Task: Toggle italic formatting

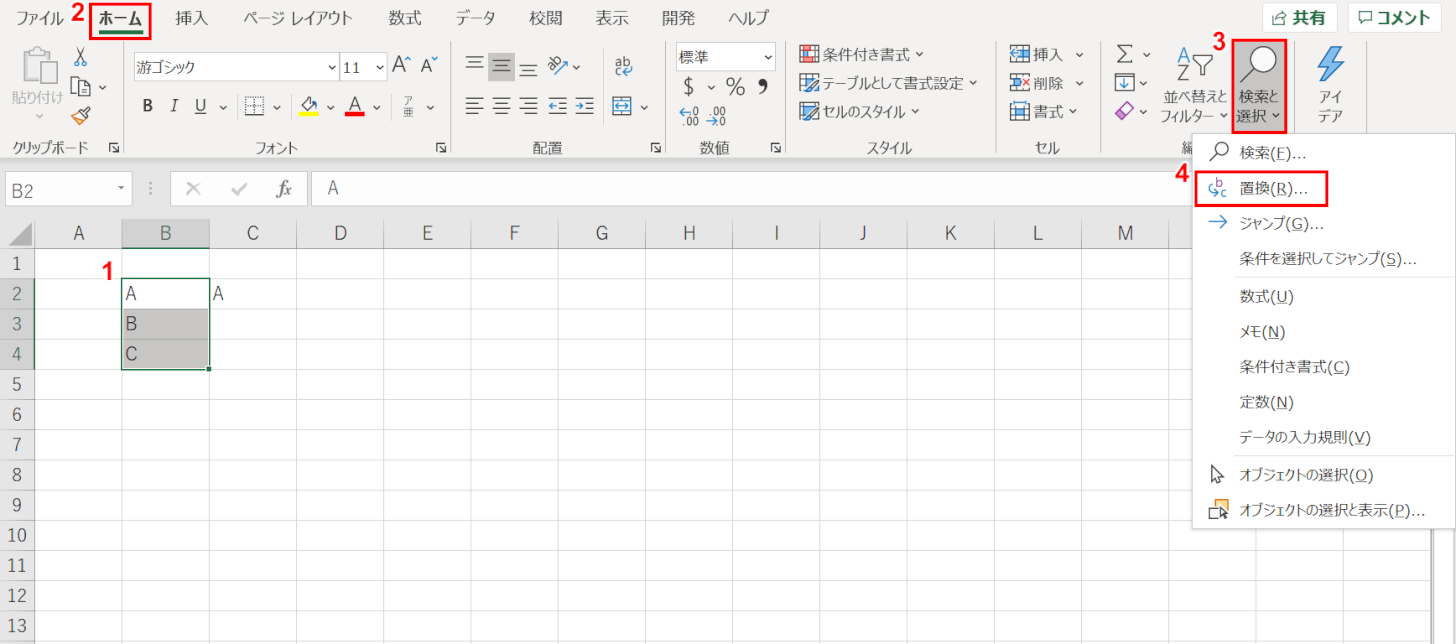Action: pyautogui.click(x=174, y=106)
